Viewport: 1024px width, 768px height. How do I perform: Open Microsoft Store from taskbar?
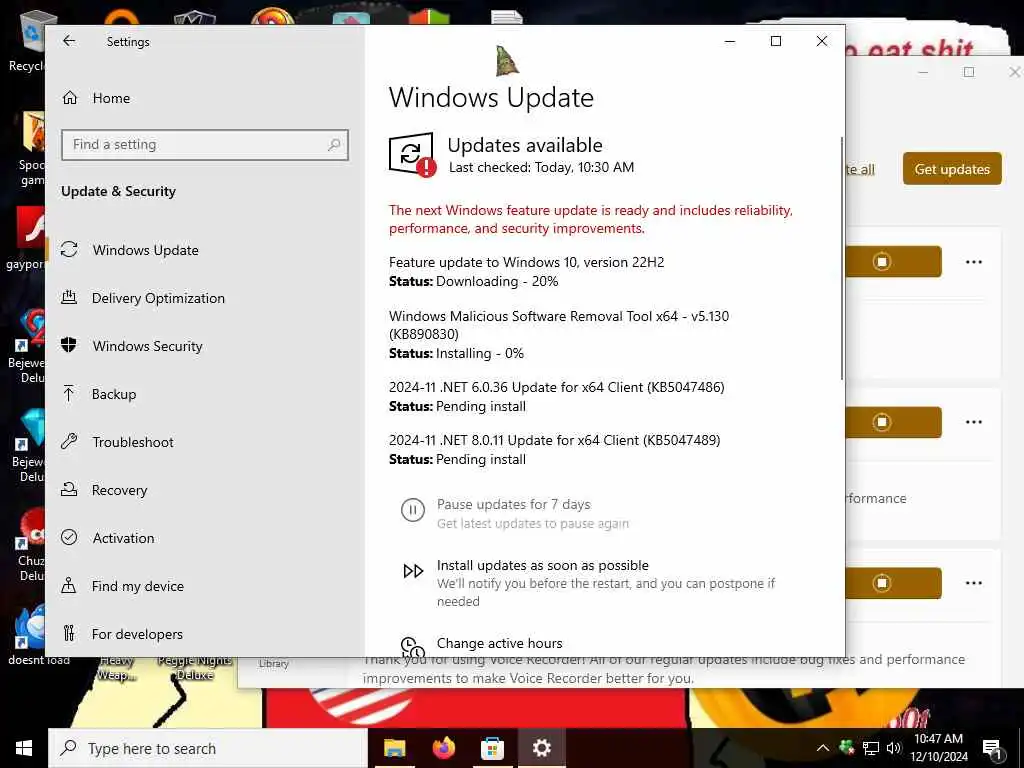[x=492, y=748]
